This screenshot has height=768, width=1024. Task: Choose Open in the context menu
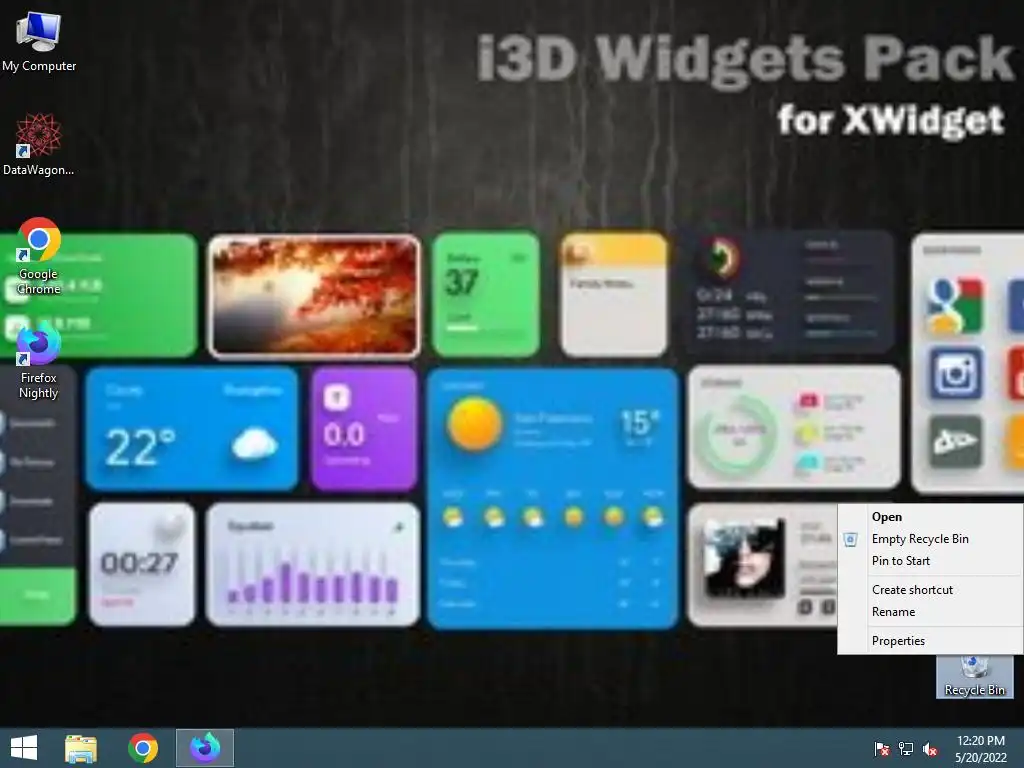point(930,517)
